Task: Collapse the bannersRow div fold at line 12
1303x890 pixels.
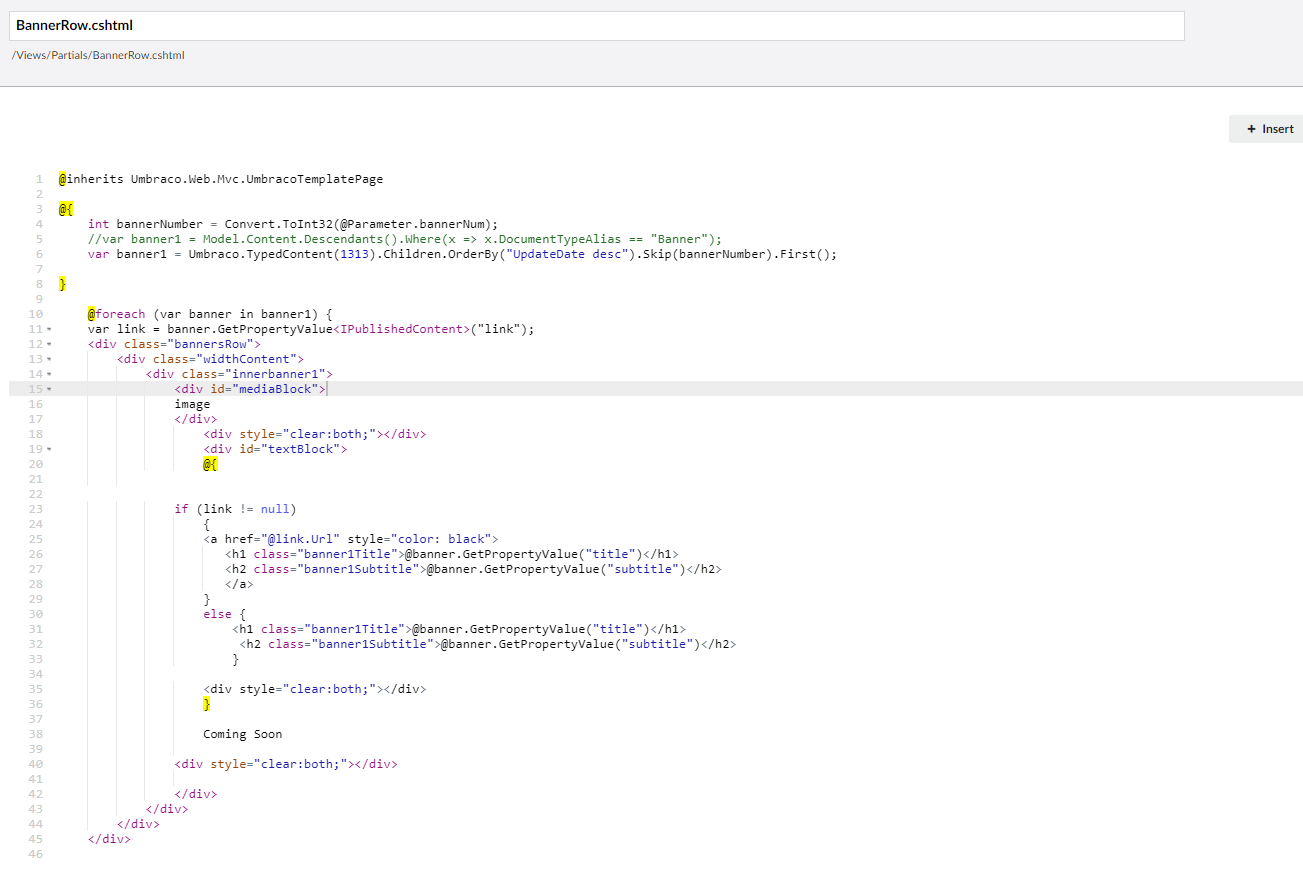Action: point(49,344)
